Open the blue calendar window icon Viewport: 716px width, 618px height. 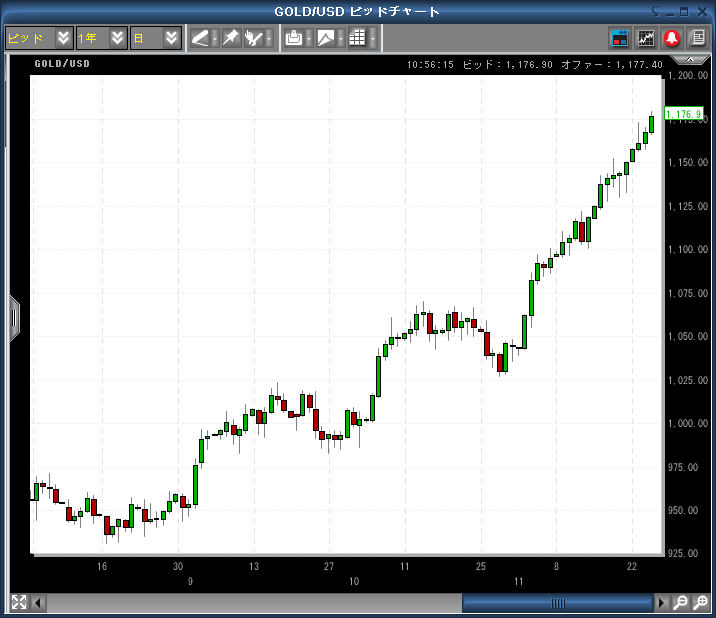(x=620, y=38)
